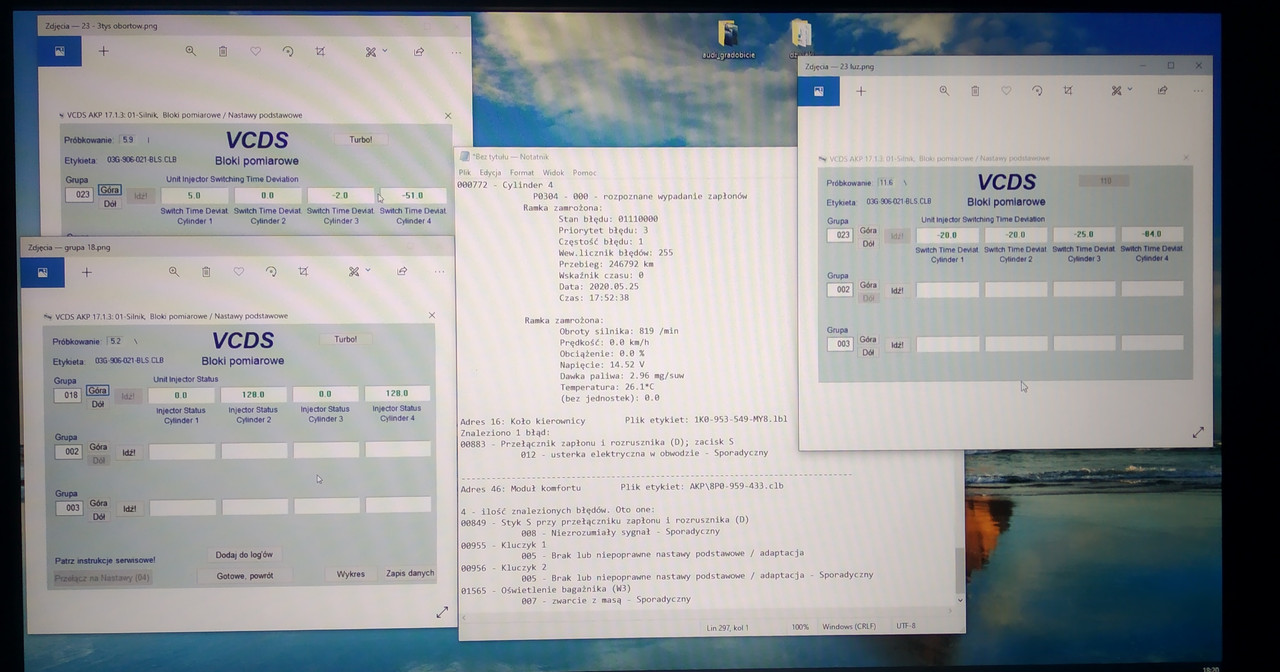Screen dimensions: 1280x672
Task: Share the 3tys obortow.png photo
Action: pyautogui.click(x=419, y=51)
